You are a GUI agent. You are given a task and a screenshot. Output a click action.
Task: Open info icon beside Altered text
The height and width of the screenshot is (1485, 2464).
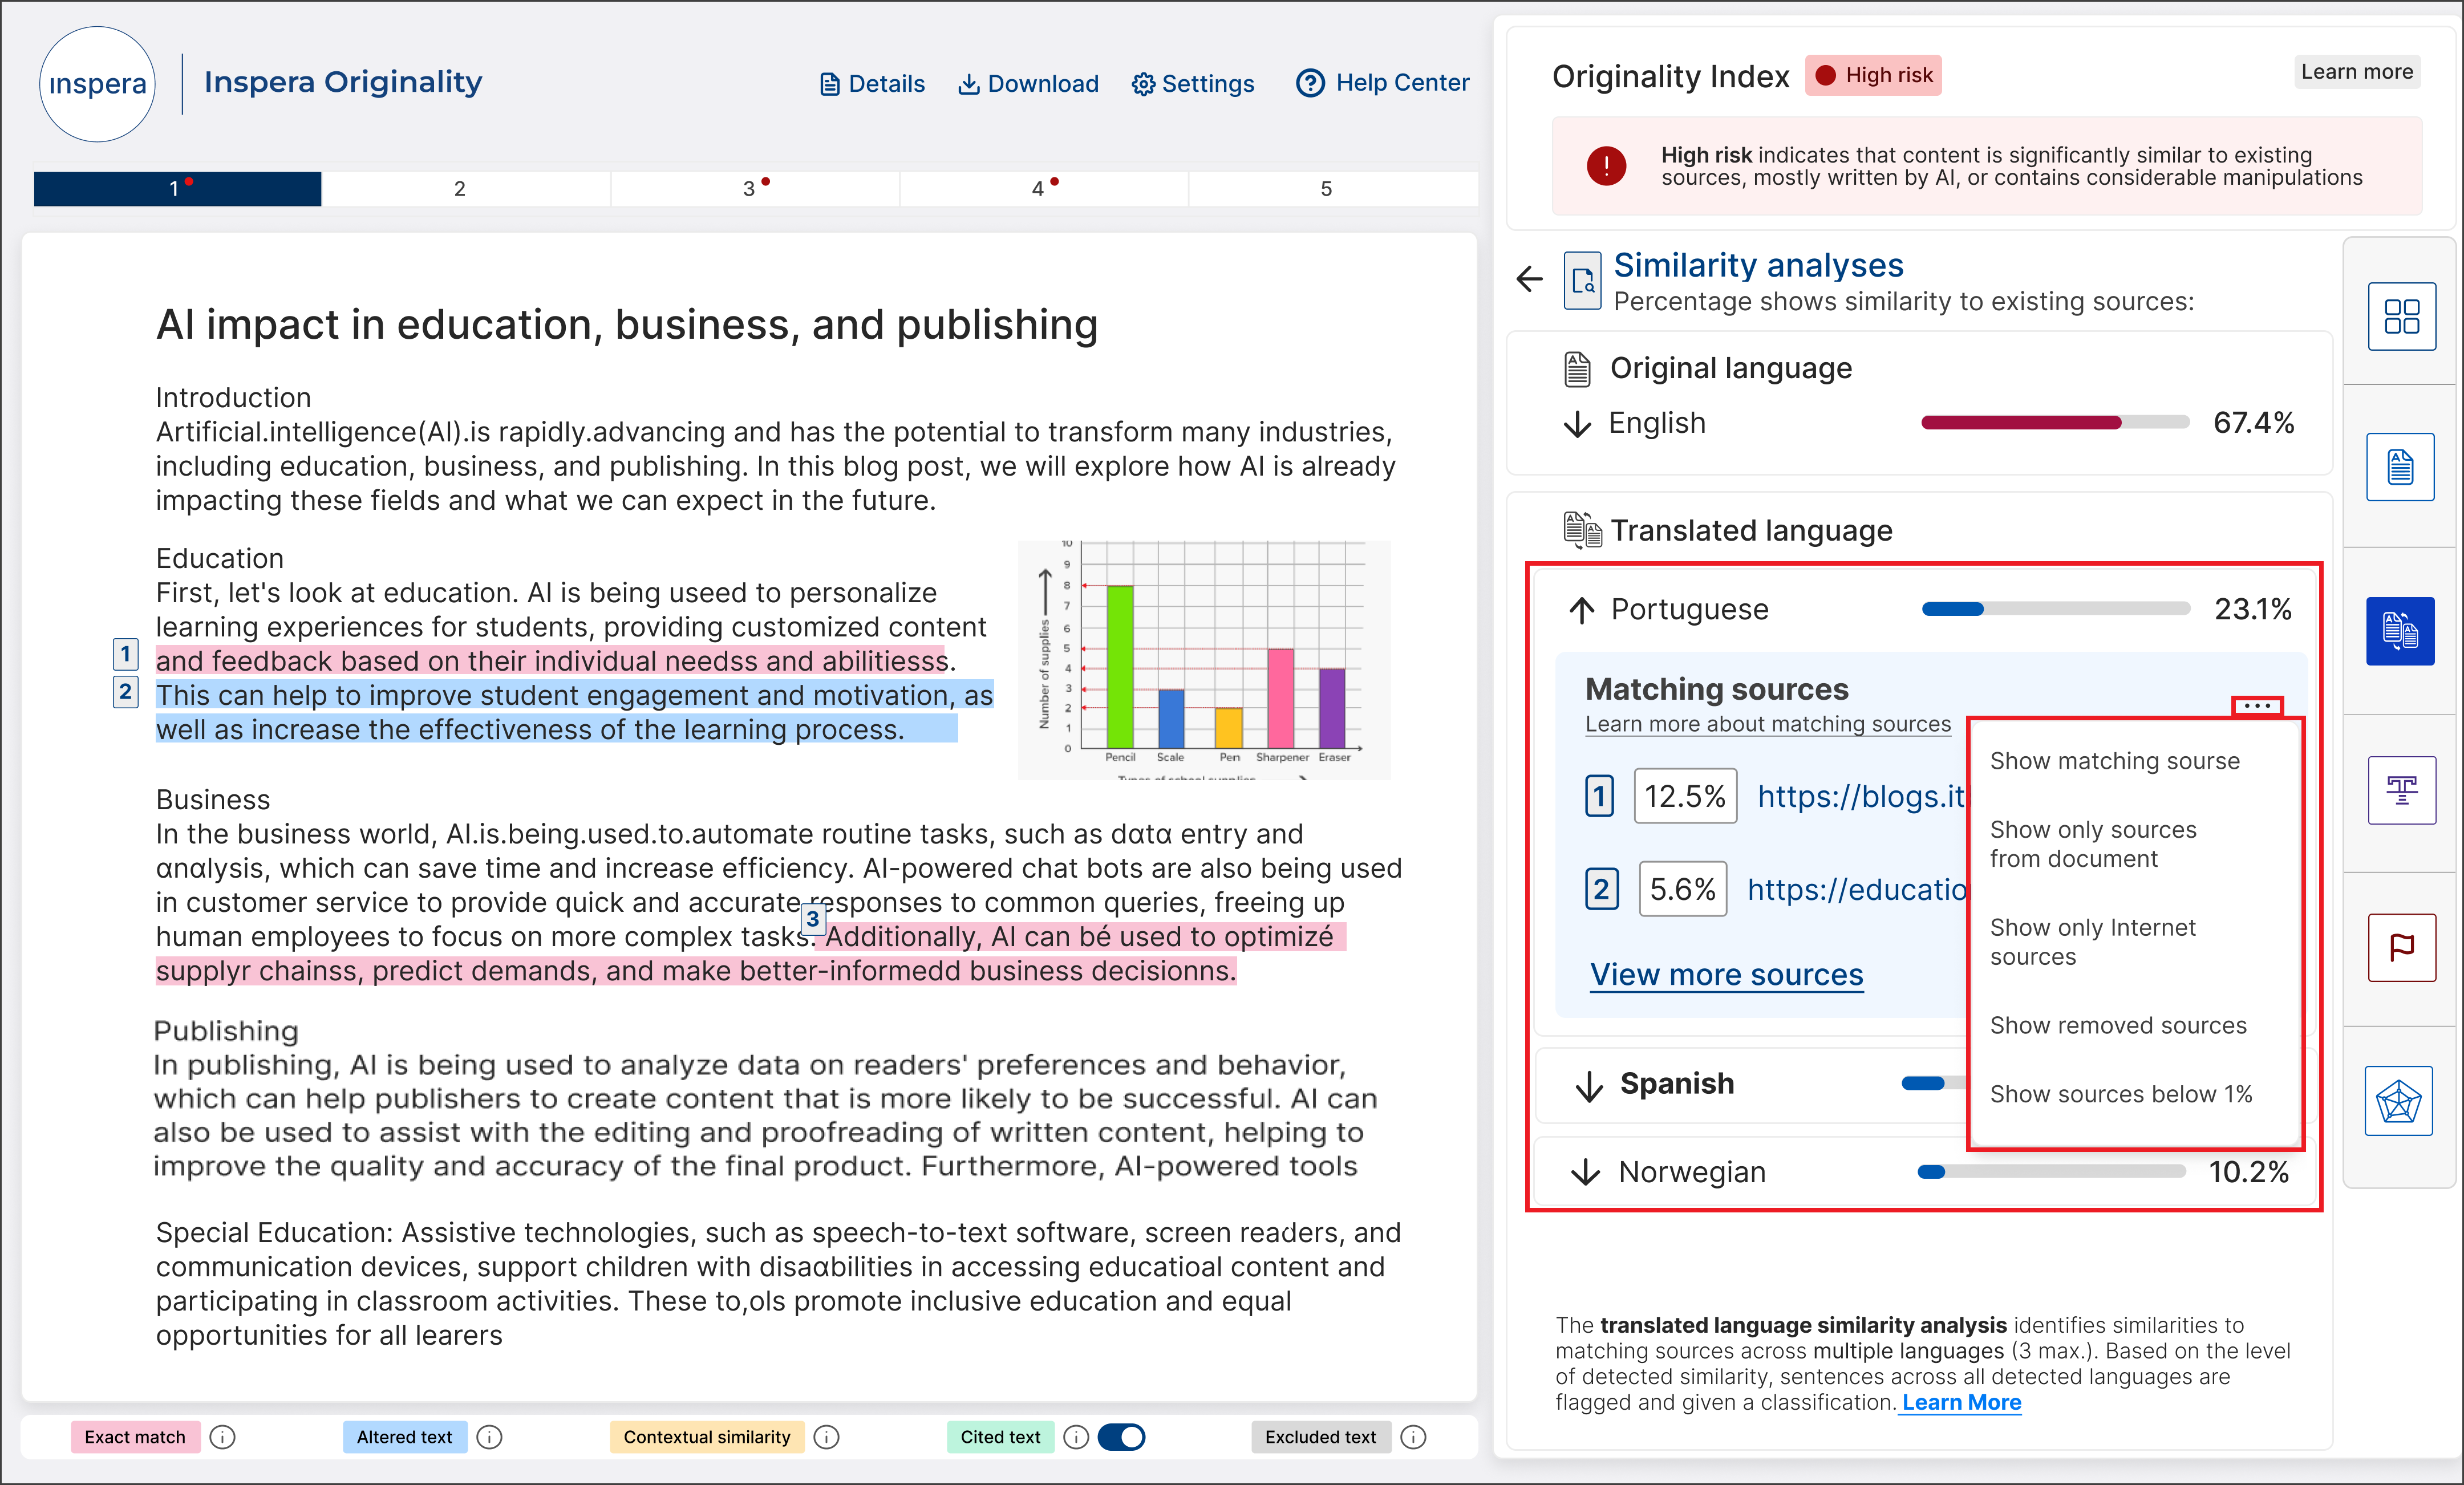pos(489,1437)
